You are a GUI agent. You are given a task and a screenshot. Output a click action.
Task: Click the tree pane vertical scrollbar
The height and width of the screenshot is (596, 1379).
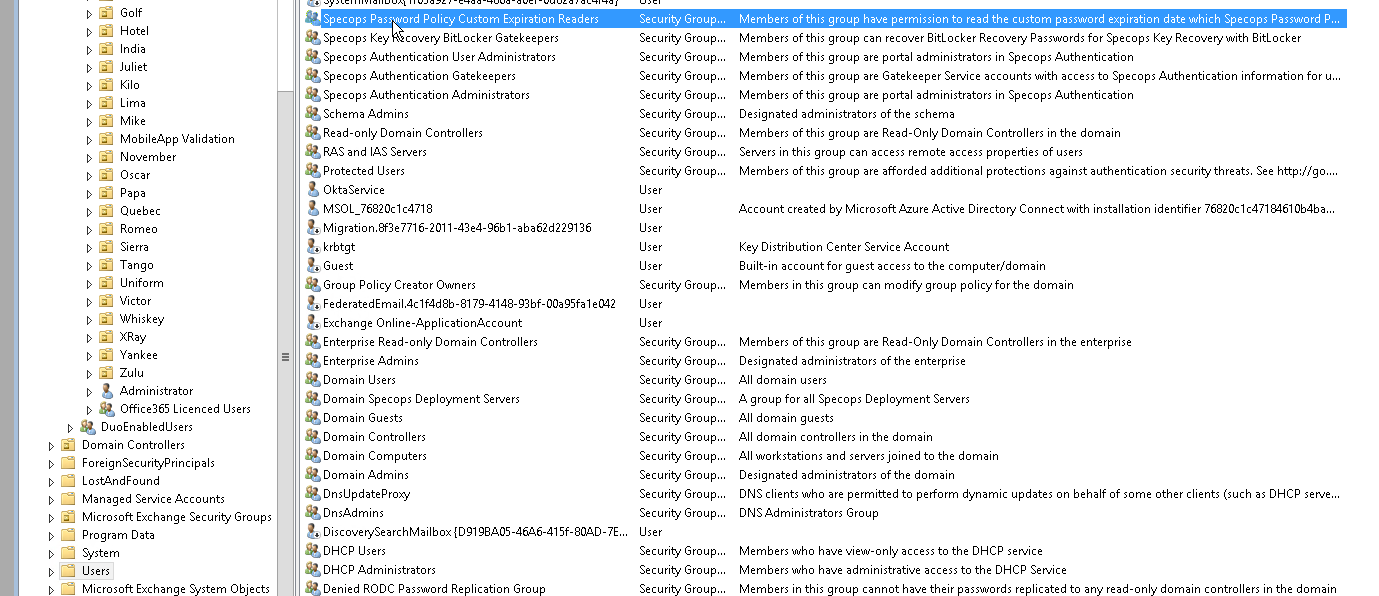pos(286,298)
